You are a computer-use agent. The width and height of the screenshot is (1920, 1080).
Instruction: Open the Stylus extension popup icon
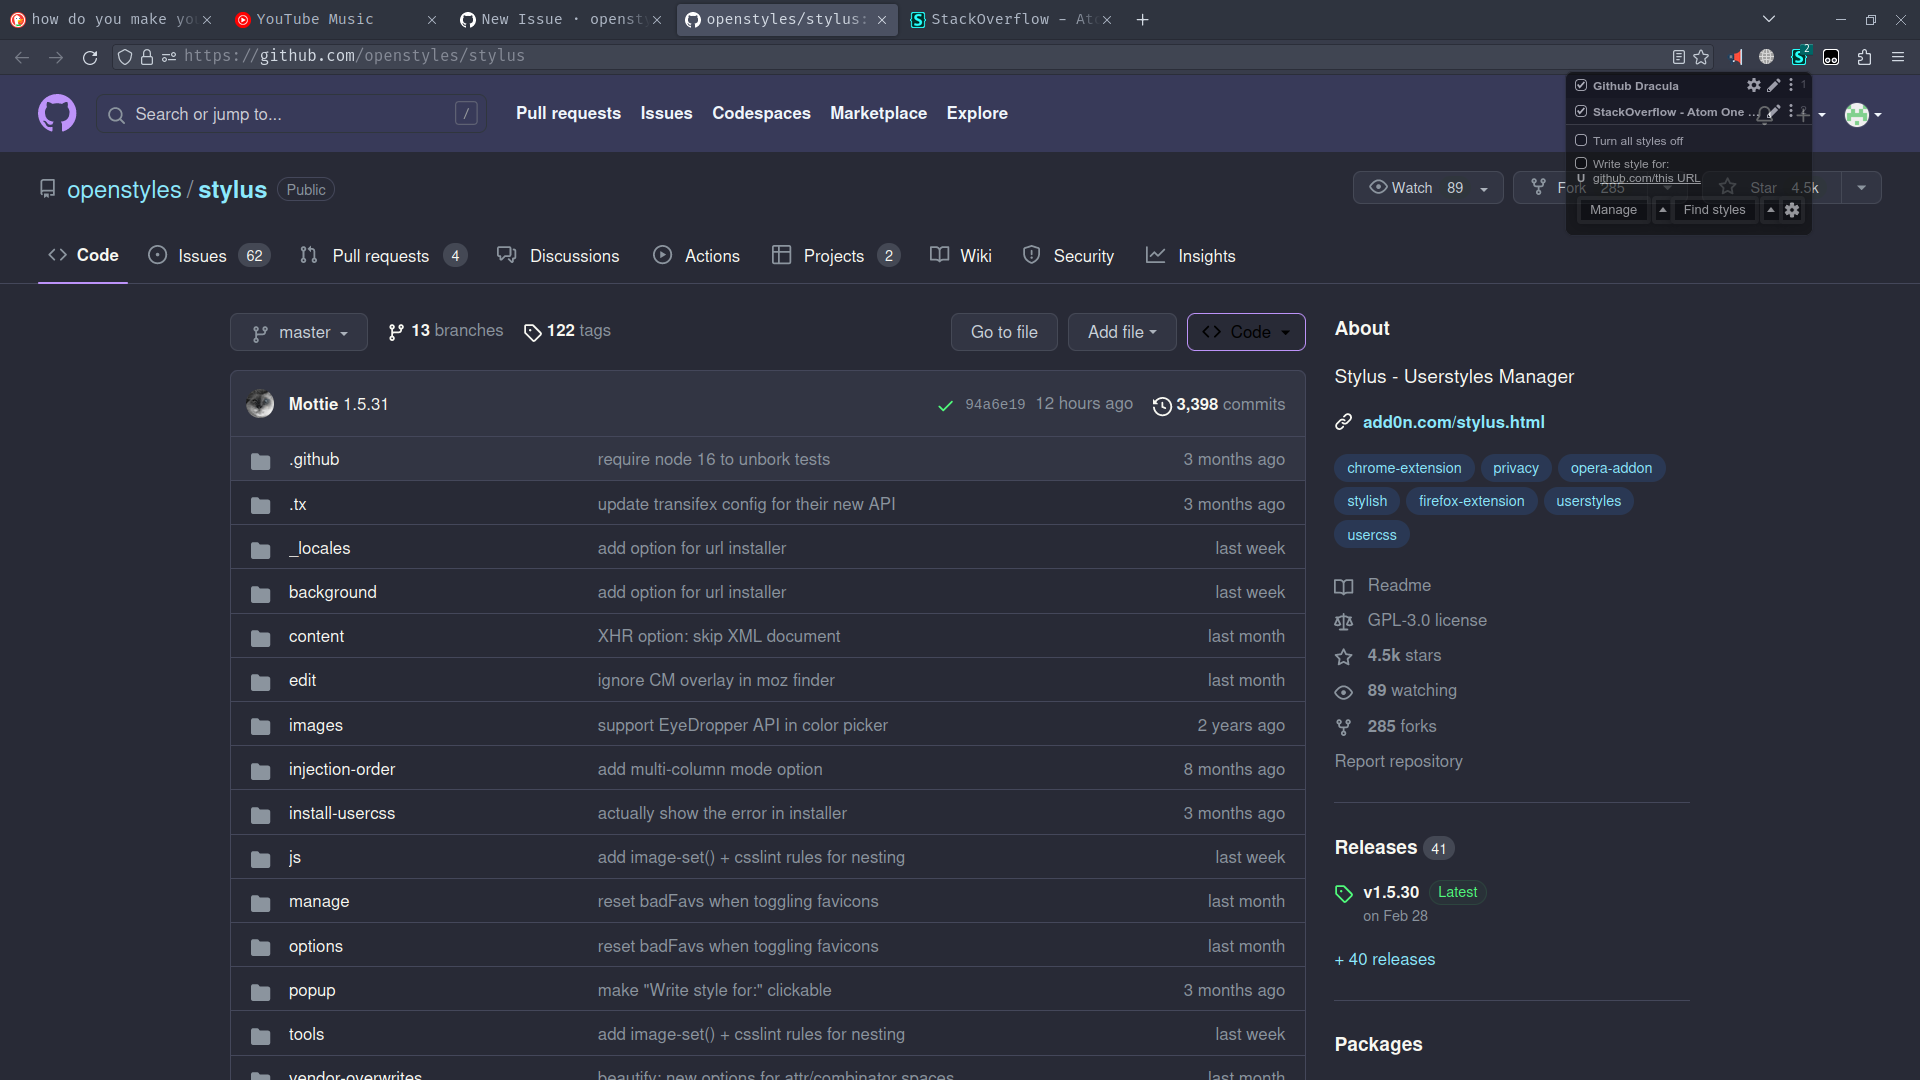(x=1801, y=57)
